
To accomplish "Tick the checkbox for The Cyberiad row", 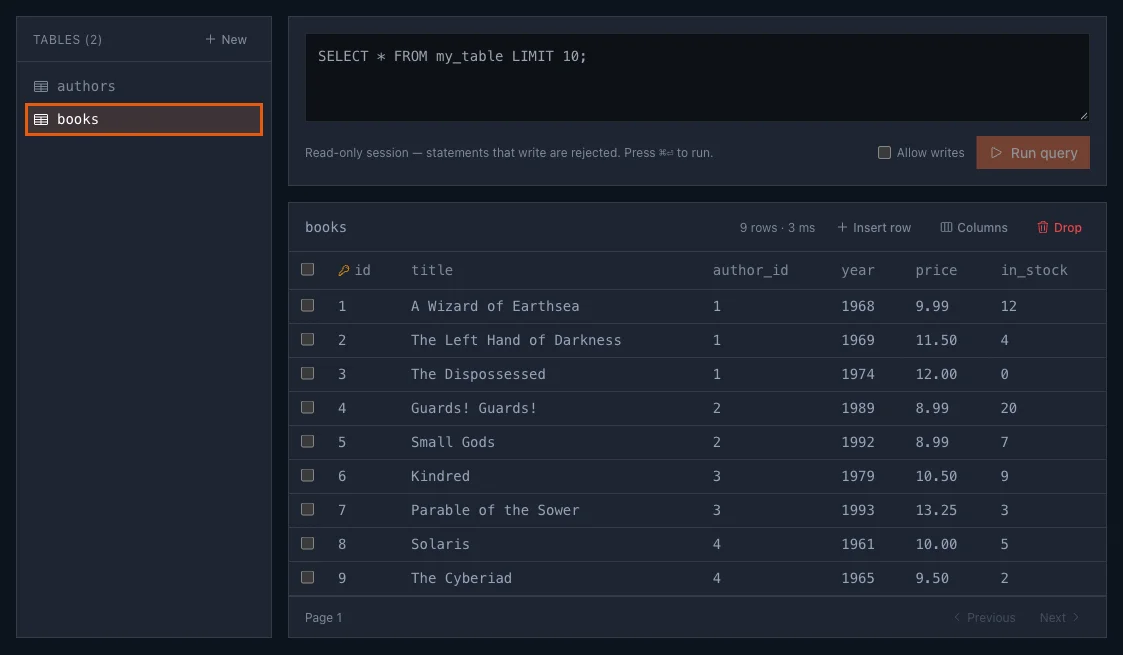I will pyautogui.click(x=307, y=577).
